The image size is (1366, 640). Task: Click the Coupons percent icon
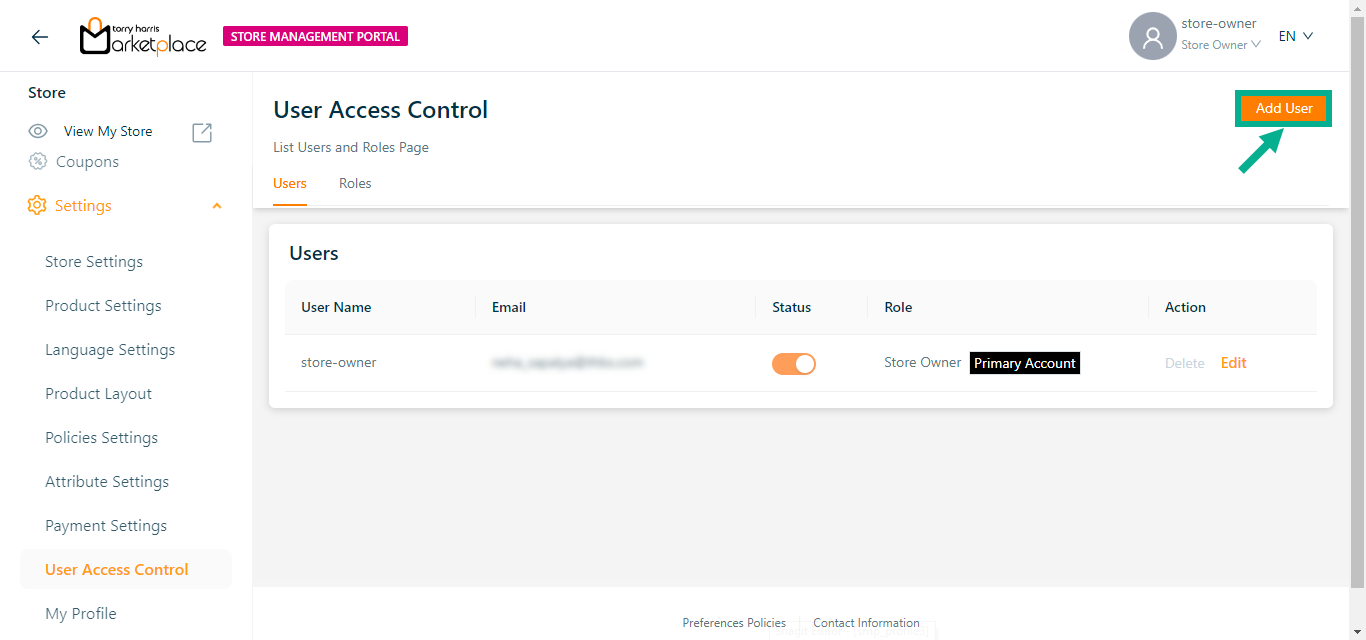click(38, 162)
